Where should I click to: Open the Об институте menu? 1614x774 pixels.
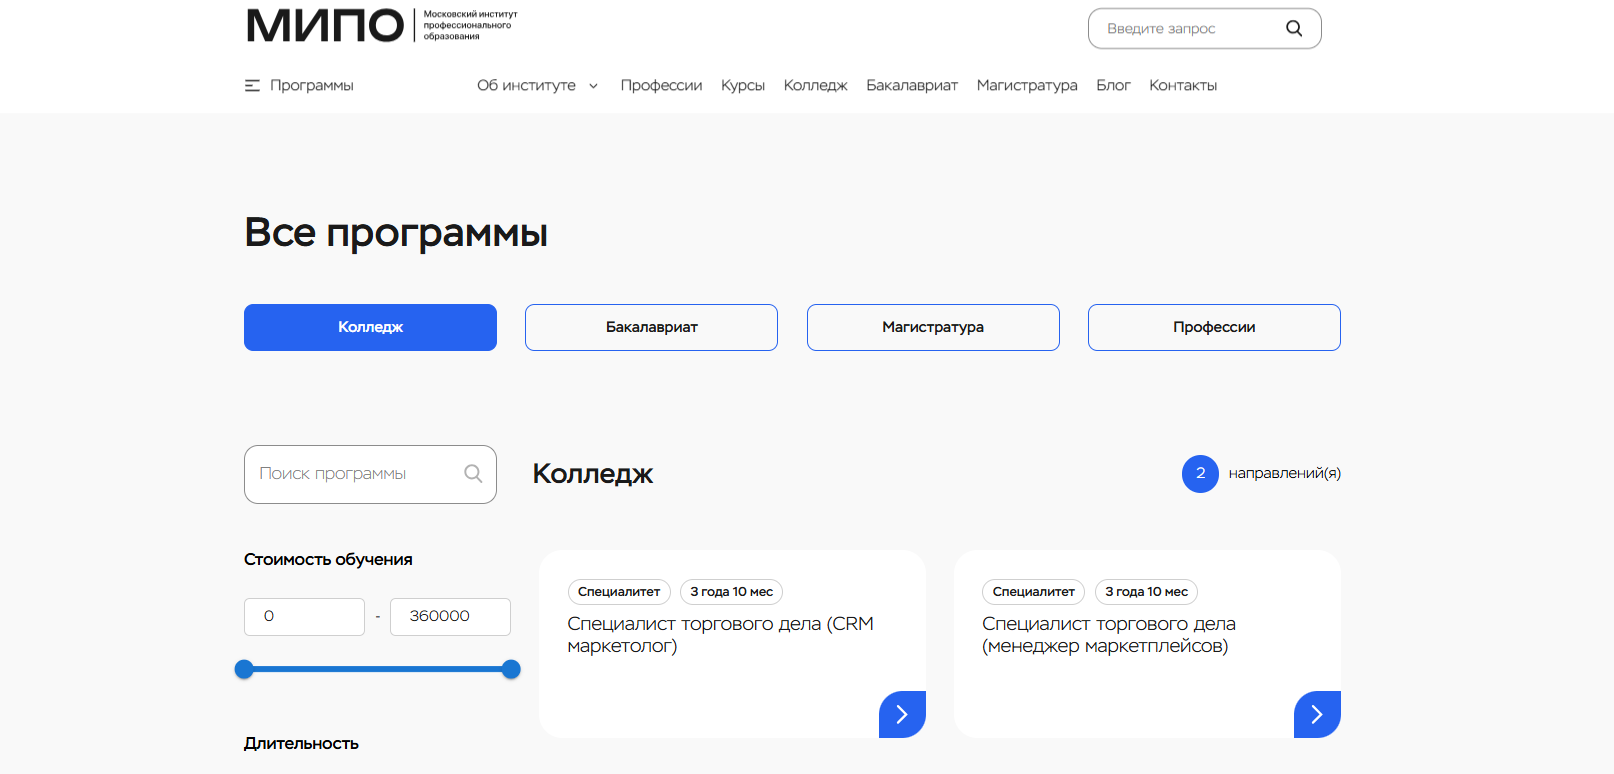click(526, 85)
